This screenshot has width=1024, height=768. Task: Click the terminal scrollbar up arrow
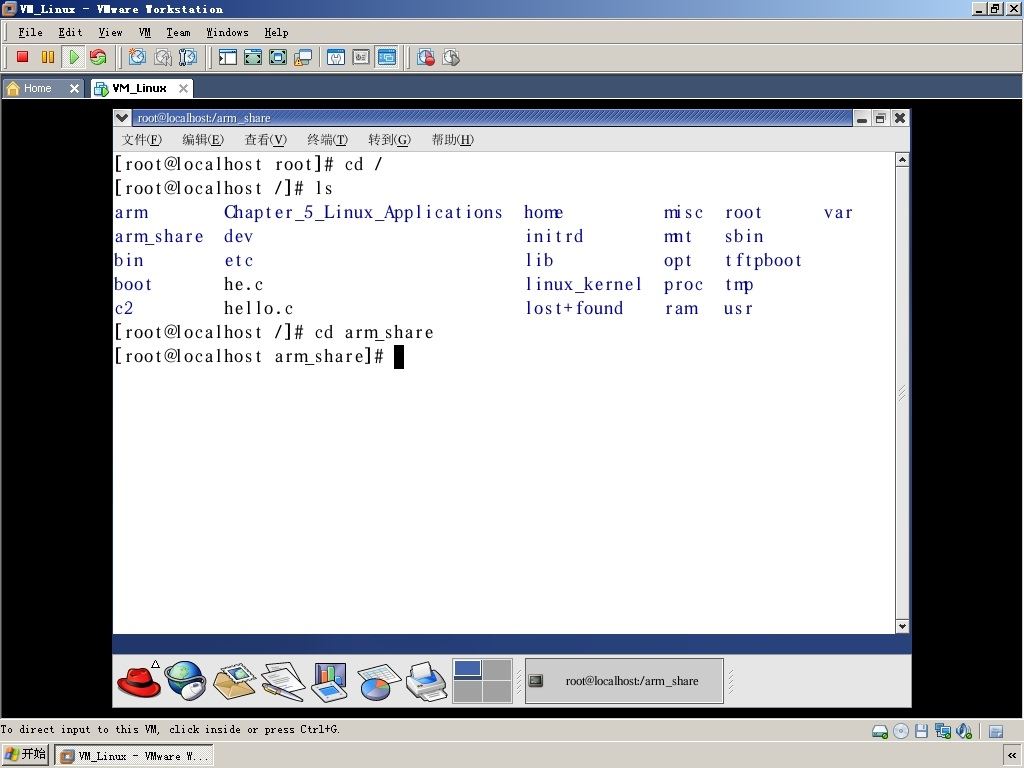point(902,159)
